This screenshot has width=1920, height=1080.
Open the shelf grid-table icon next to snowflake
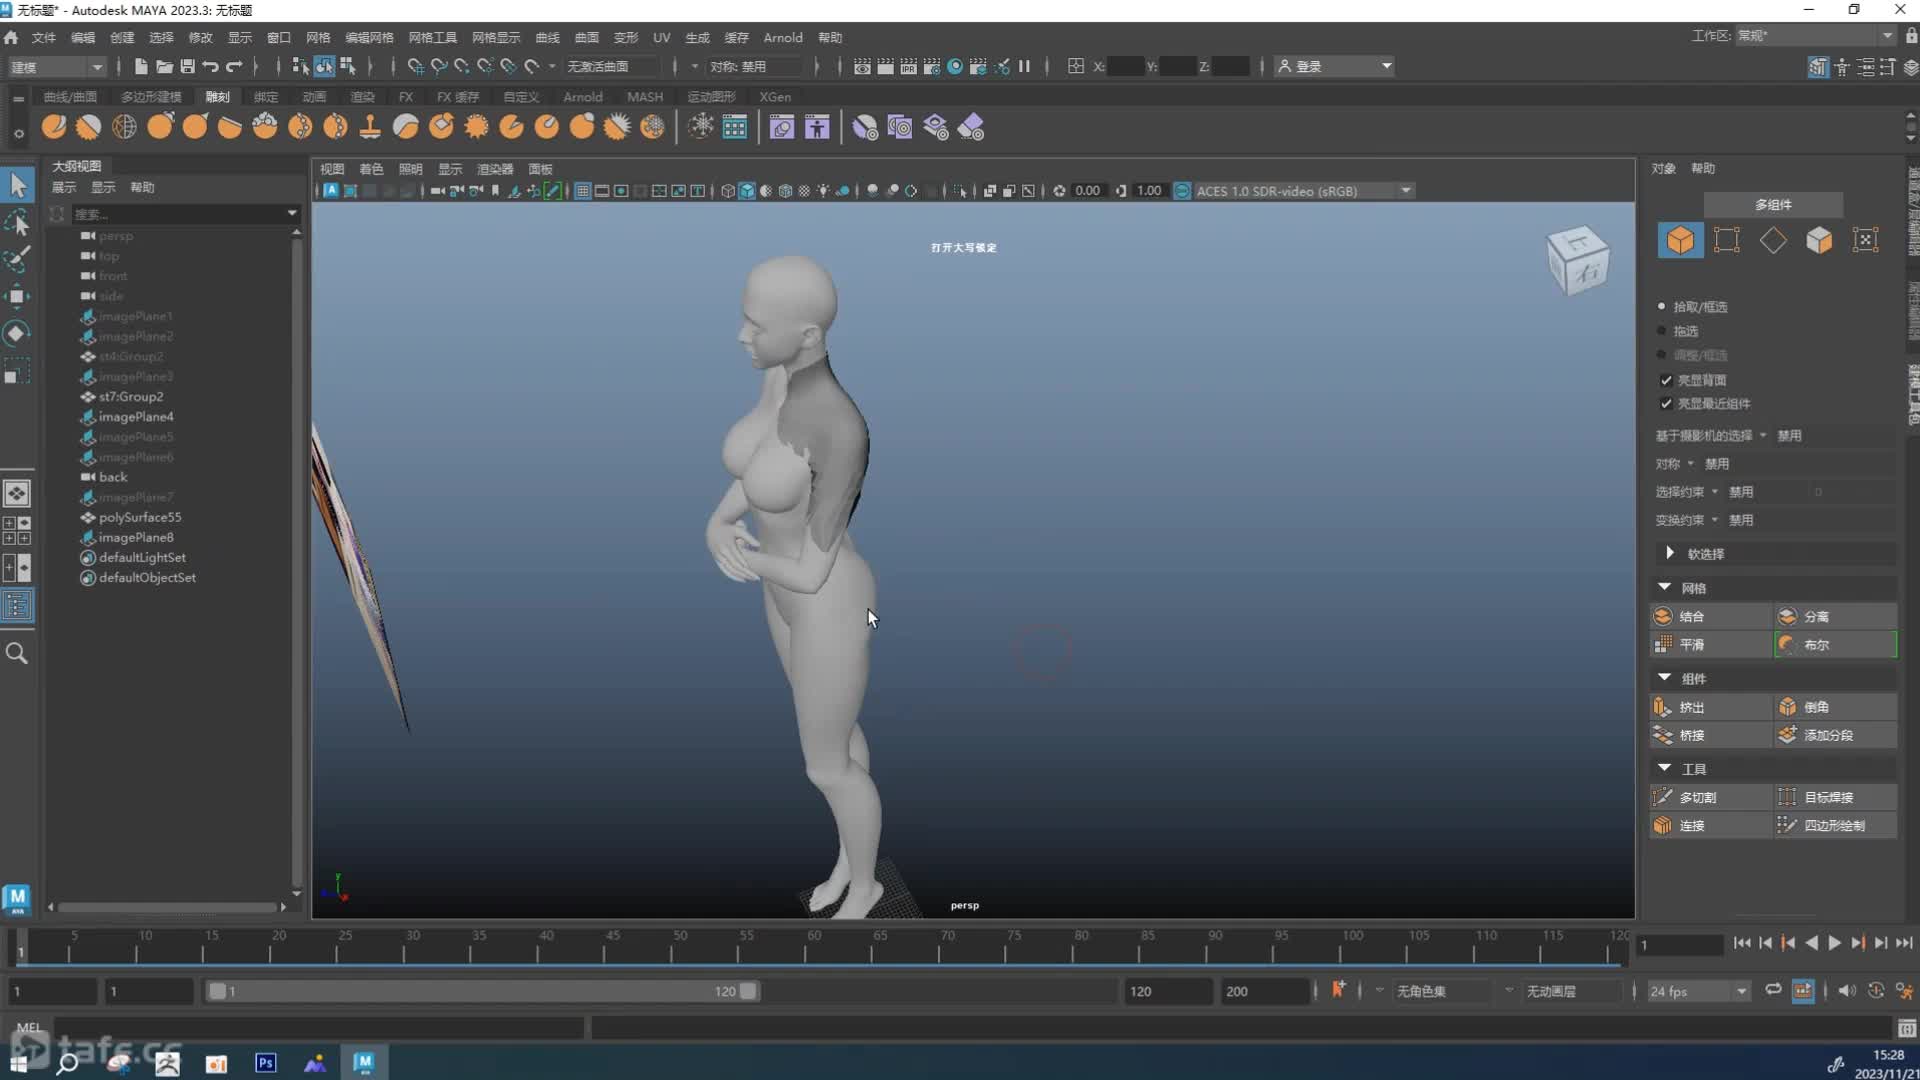[x=735, y=127]
